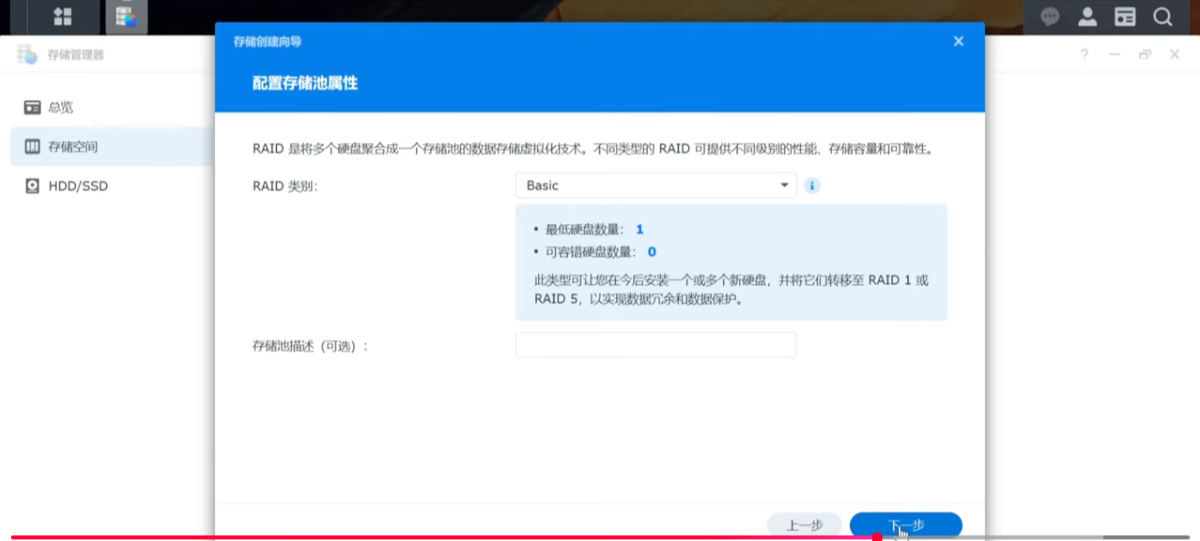Expand the RAID 类别 dropdown showing Basic

pos(655,186)
